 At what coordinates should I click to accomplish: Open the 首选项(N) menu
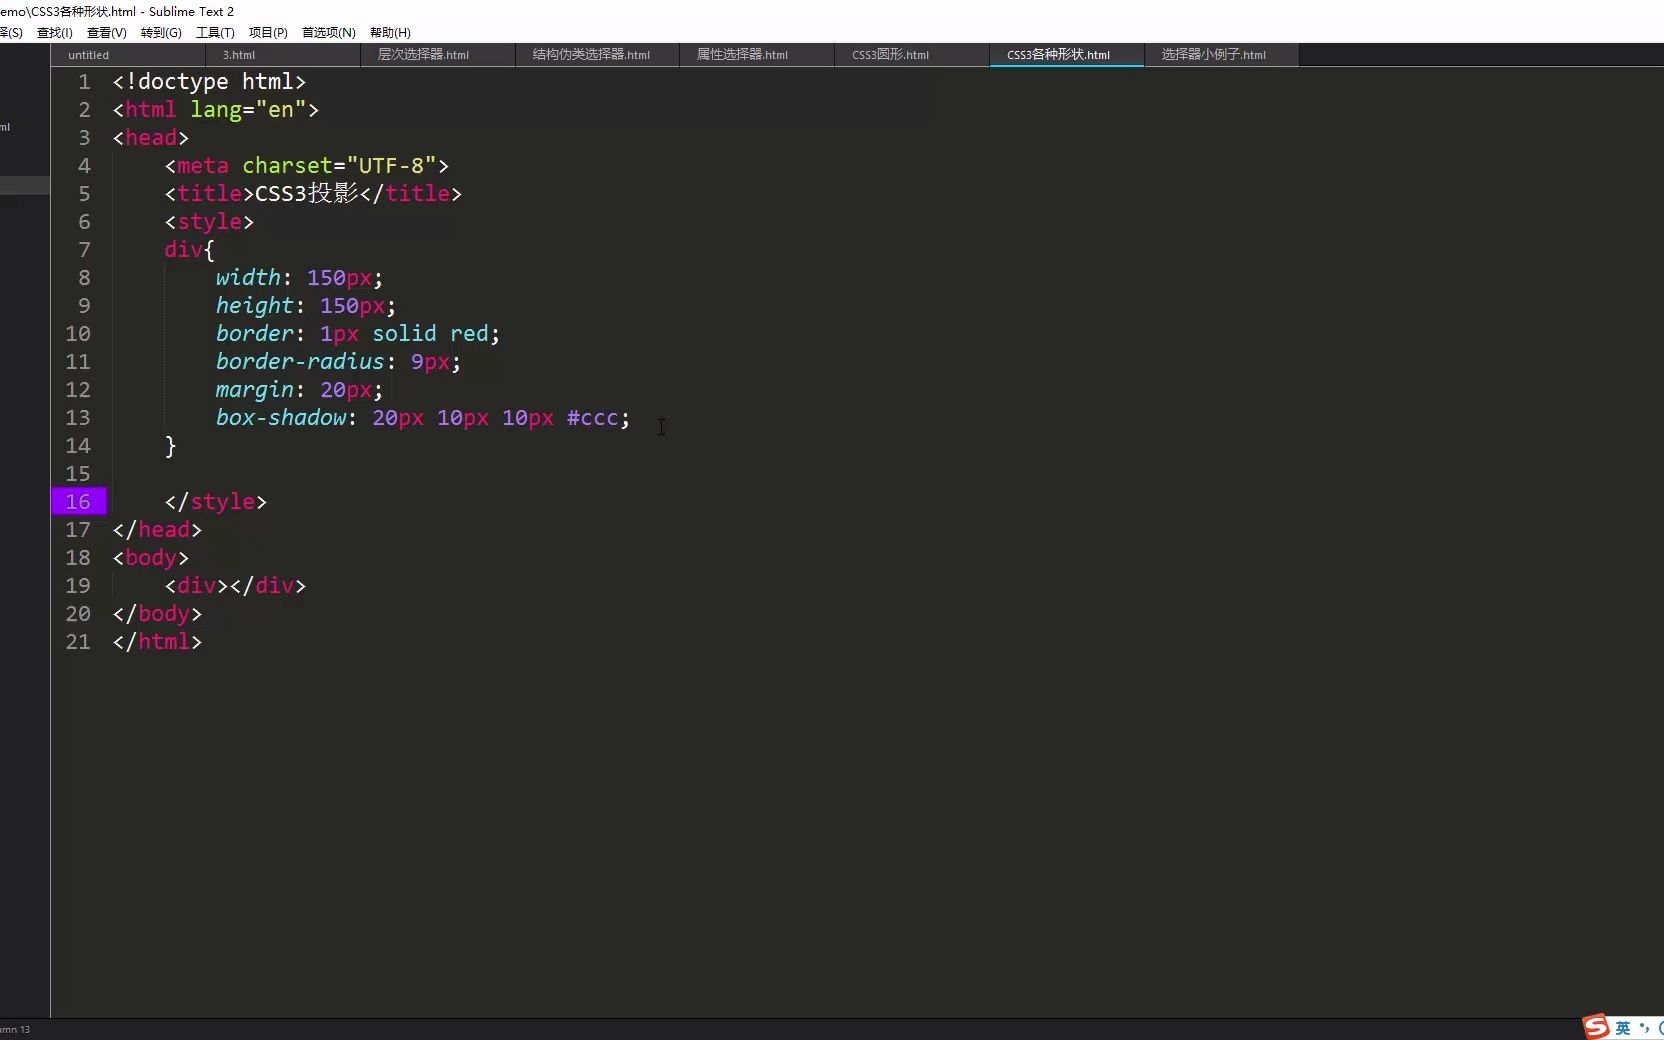point(329,33)
